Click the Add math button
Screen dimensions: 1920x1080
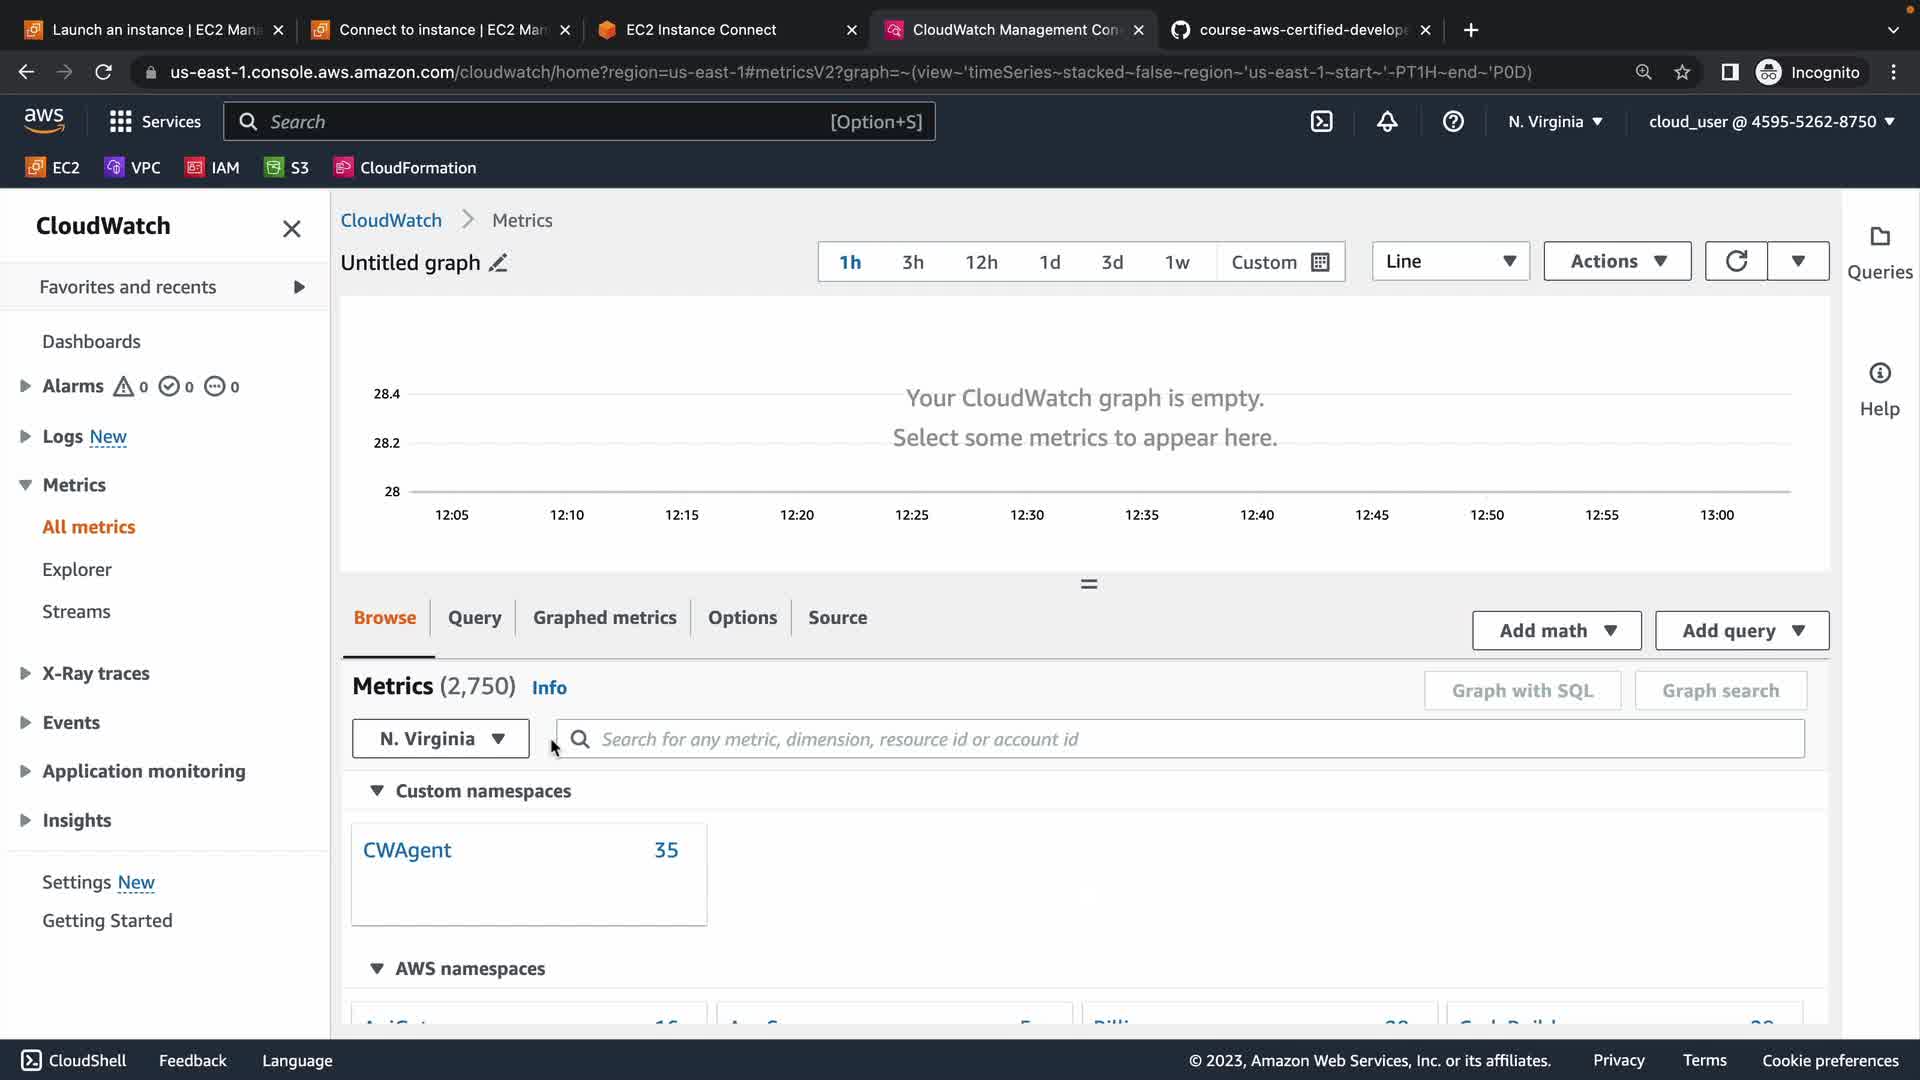pos(1556,631)
